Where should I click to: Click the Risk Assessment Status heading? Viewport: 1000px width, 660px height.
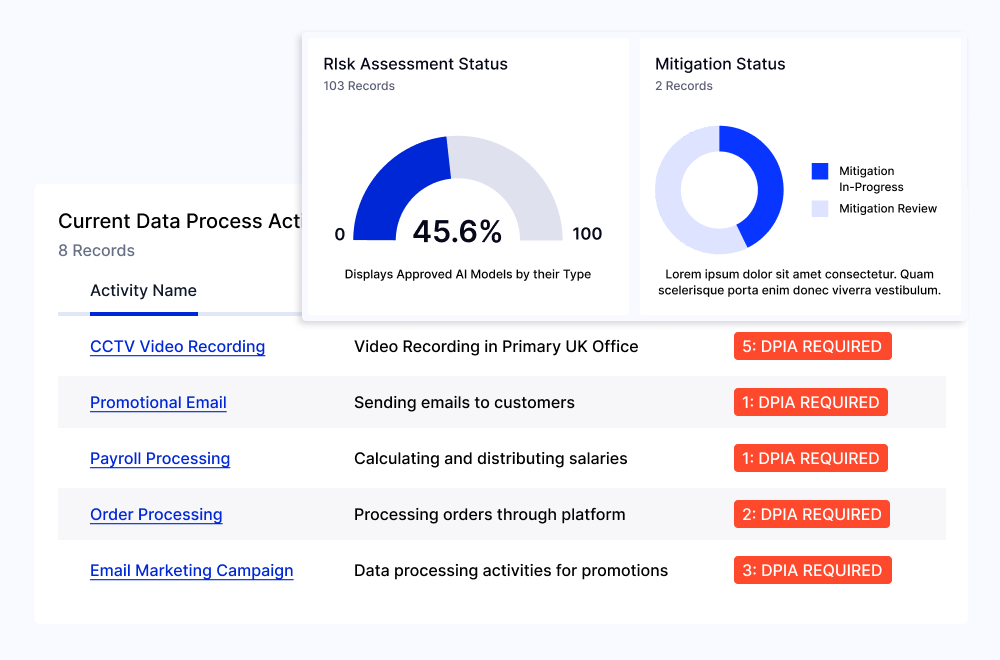(414, 63)
